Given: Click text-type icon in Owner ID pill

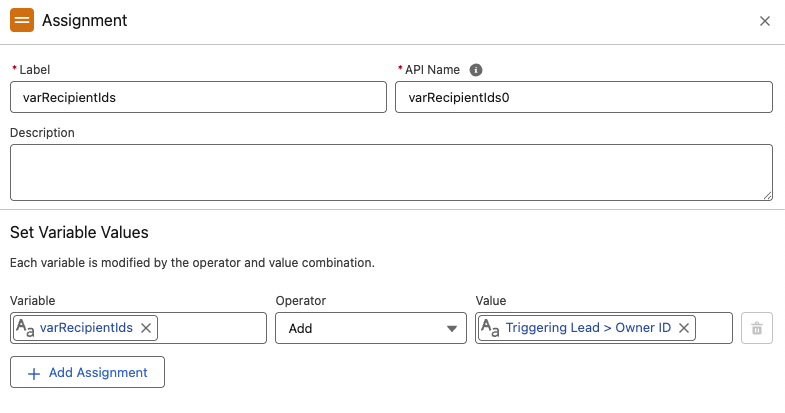Looking at the screenshot, I should pyautogui.click(x=492, y=328).
